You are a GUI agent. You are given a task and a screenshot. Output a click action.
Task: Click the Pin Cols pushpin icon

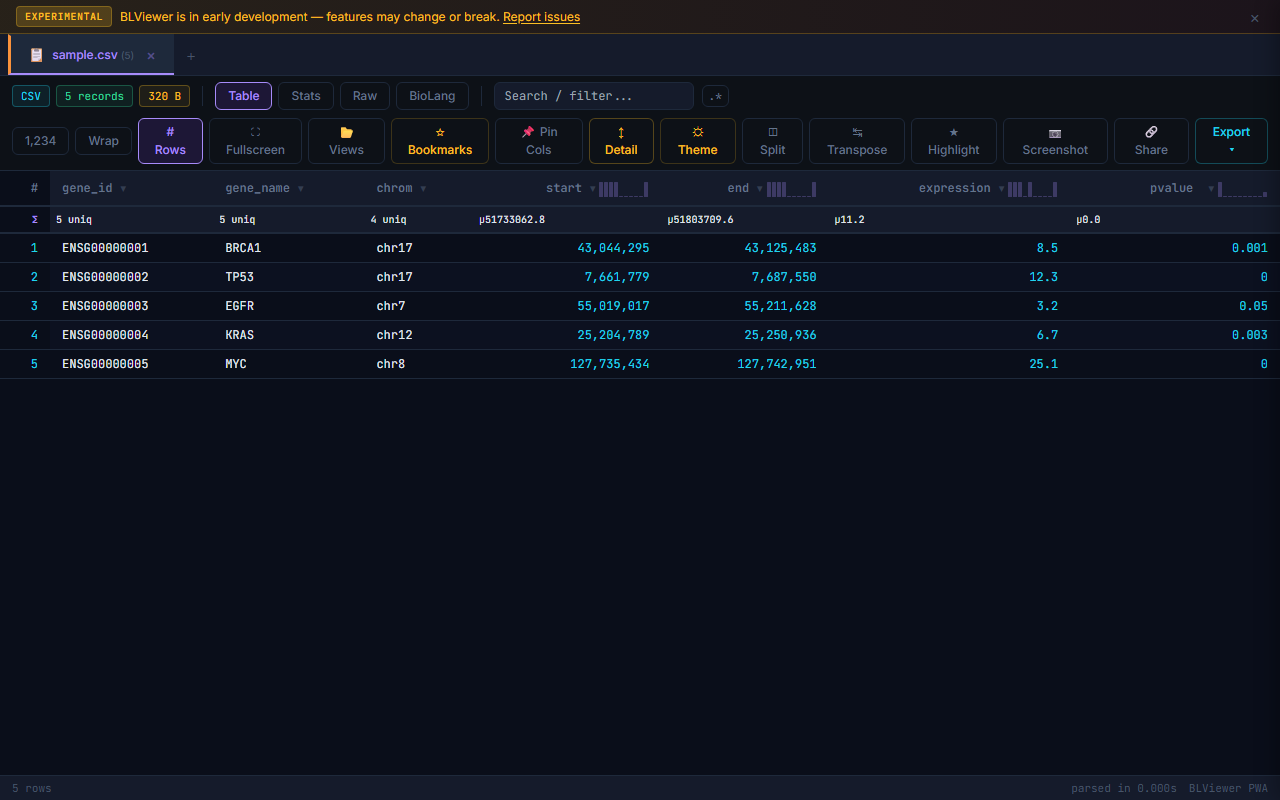(x=528, y=132)
